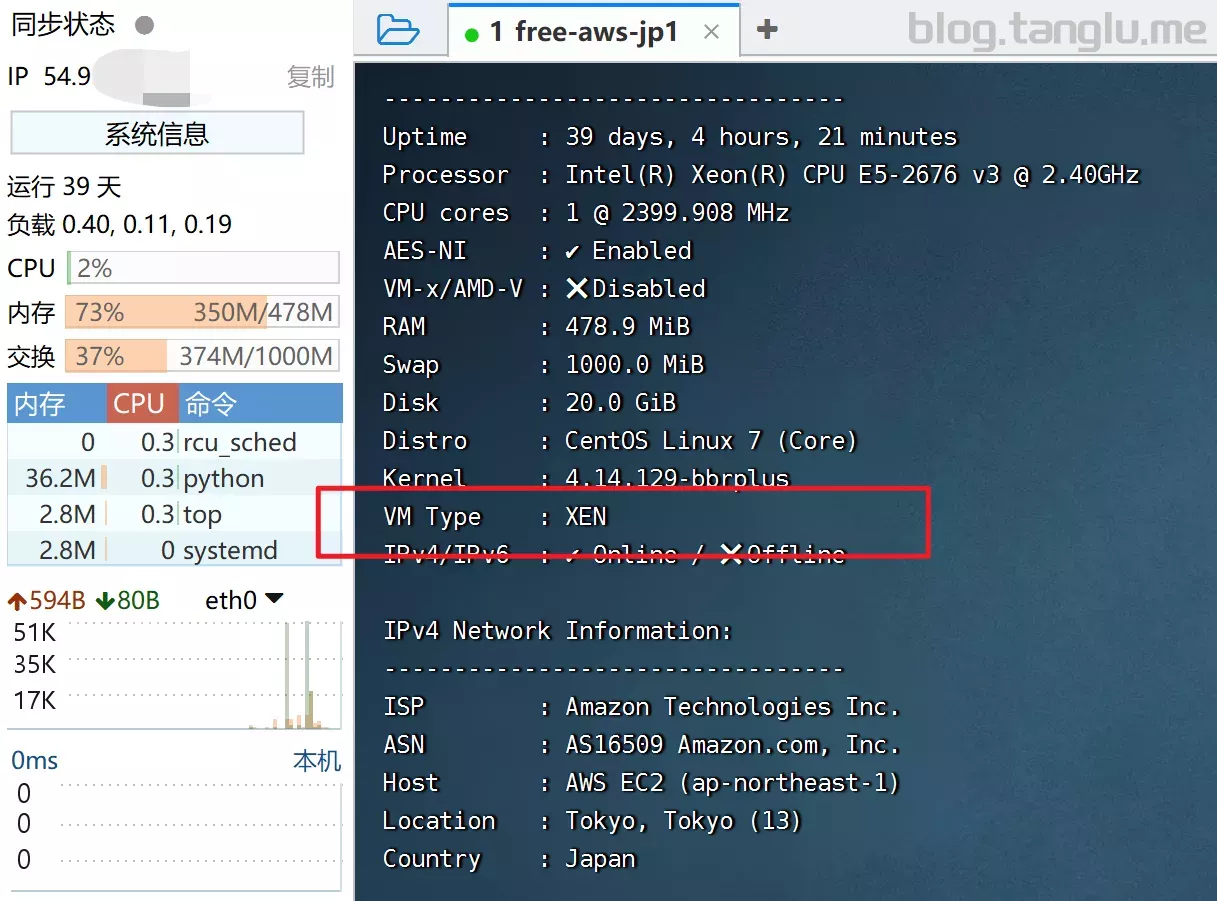Click the 系统信息 button
Viewport: 1217px width, 901px height.
[x=157, y=133]
